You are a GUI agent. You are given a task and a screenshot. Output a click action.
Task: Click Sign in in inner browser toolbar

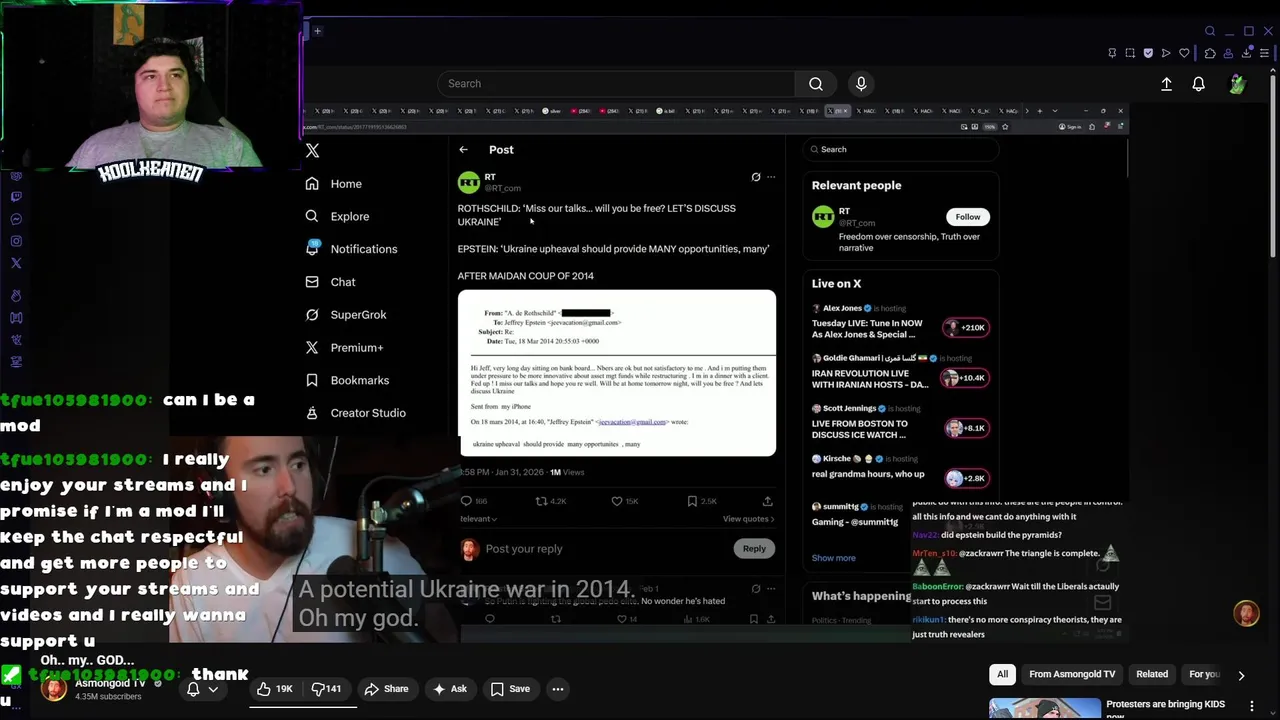1069,127
